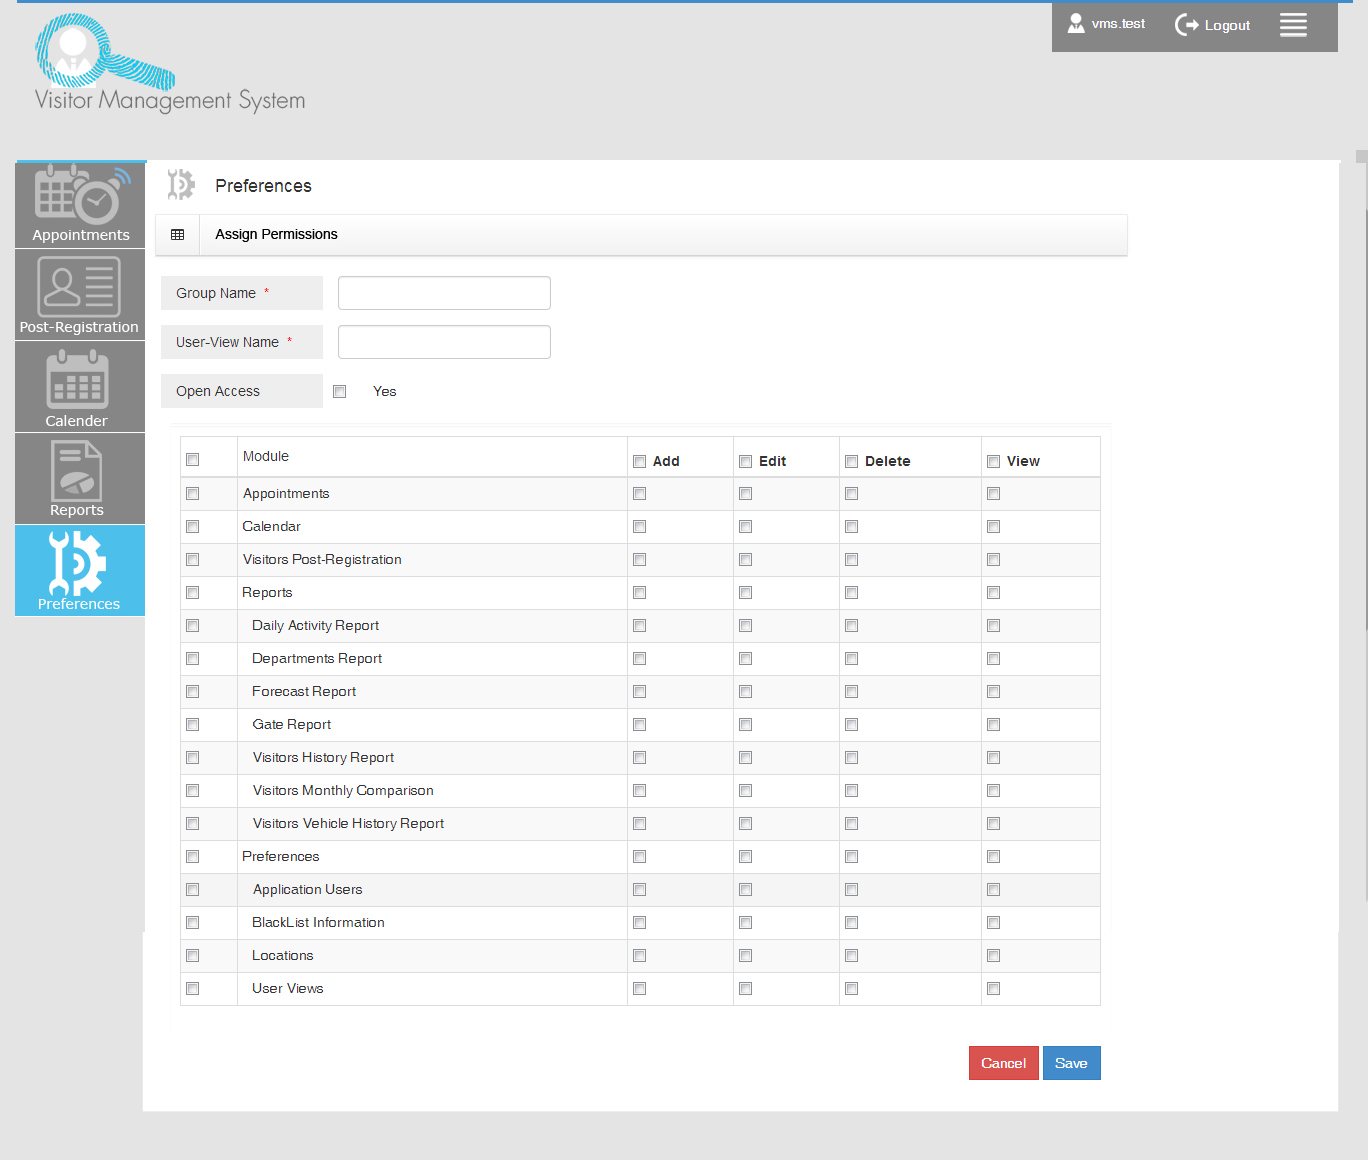Click the Logout arrow icon
The image size is (1368, 1160).
1186,25
